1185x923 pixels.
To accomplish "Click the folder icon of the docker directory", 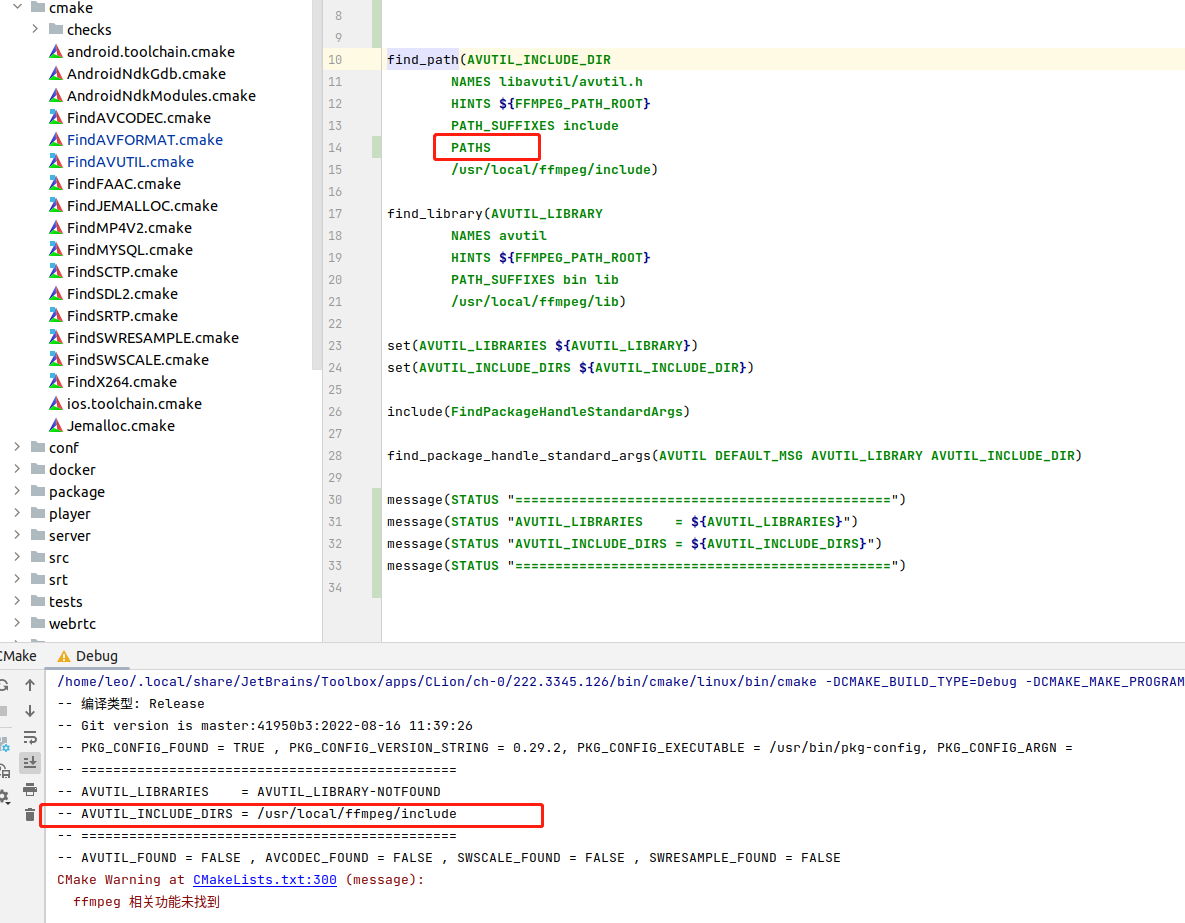I will click(x=38, y=469).
